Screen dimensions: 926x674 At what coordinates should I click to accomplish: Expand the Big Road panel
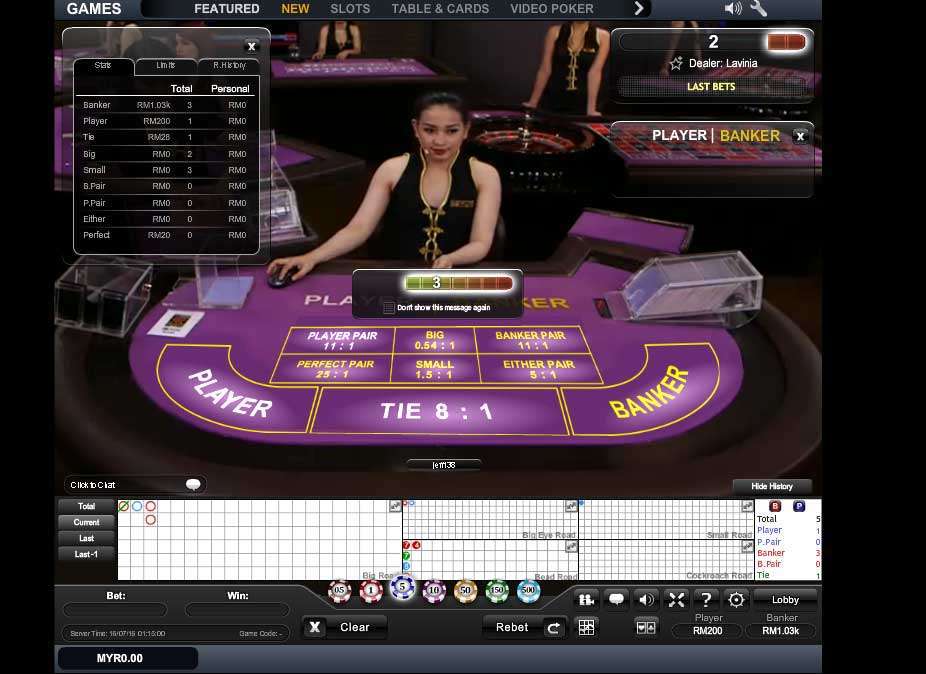pyautogui.click(x=395, y=506)
